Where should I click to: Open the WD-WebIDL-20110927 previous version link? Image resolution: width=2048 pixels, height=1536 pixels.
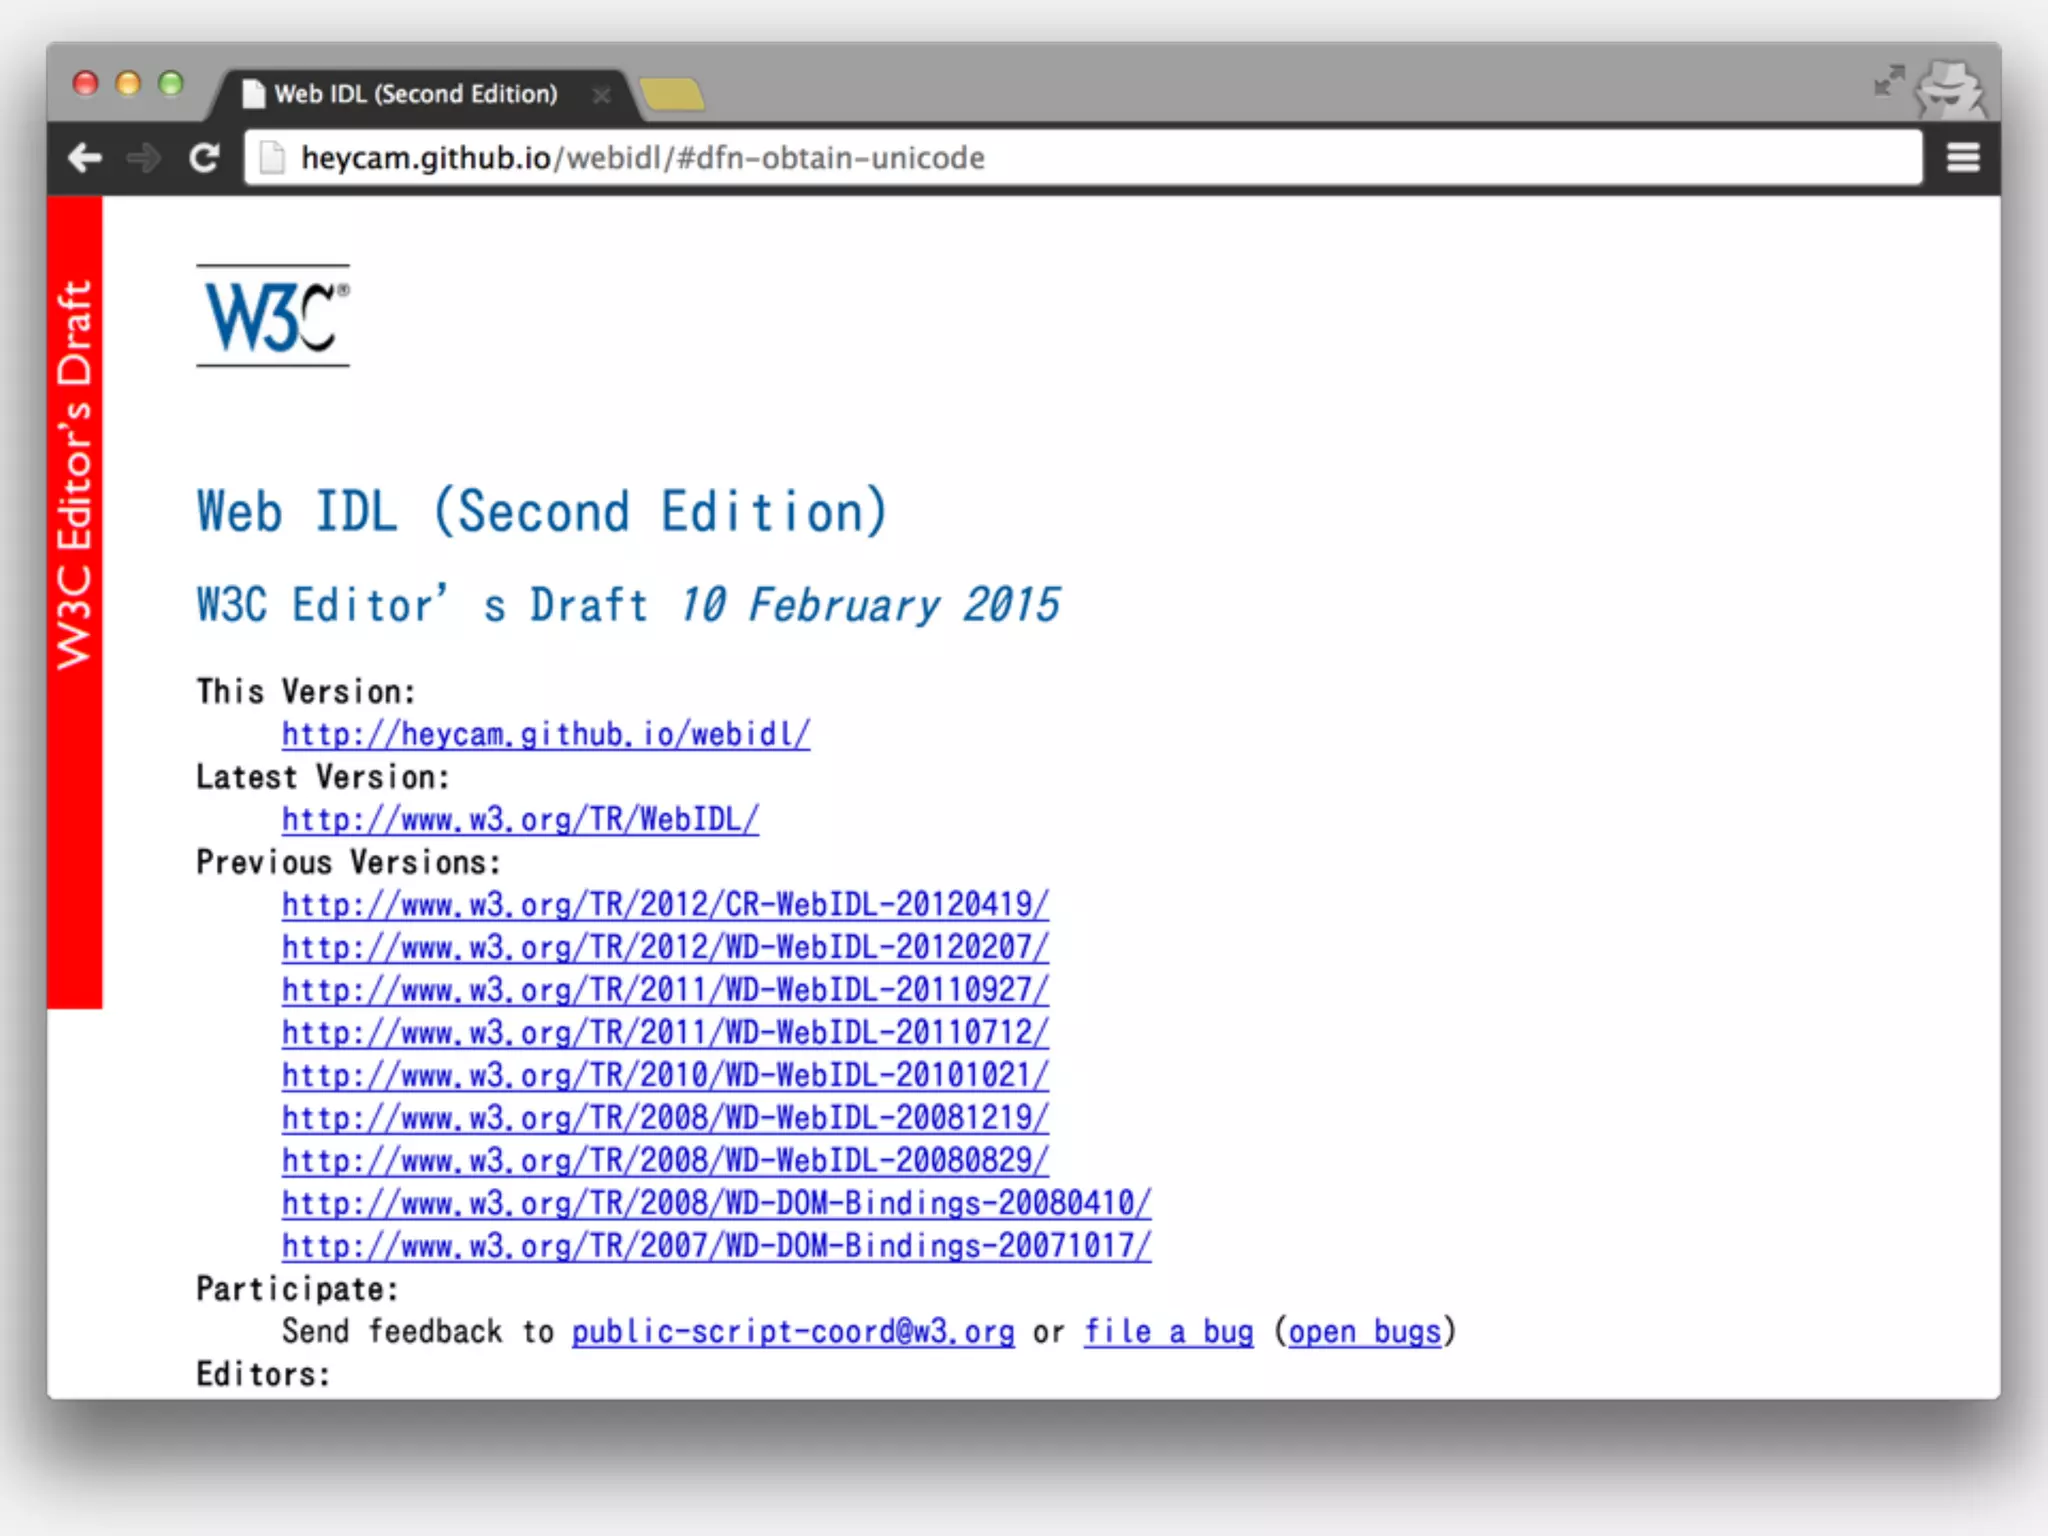tap(665, 990)
